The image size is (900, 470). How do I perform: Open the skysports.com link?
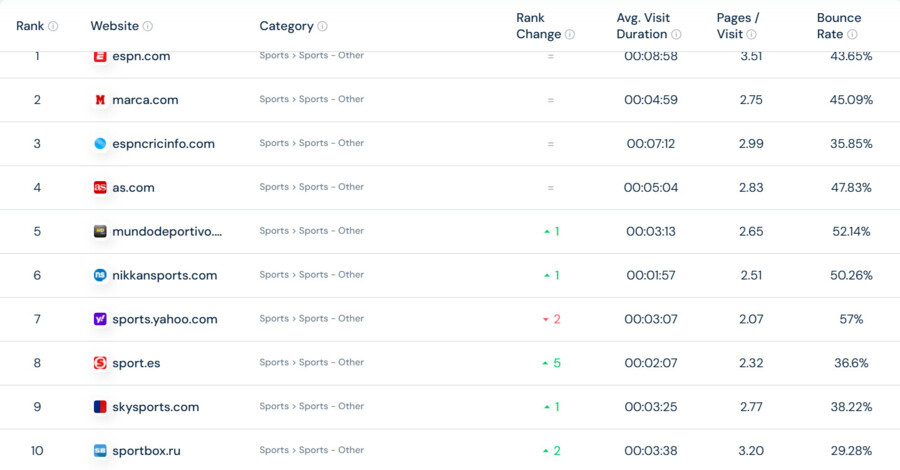coord(156,407)
